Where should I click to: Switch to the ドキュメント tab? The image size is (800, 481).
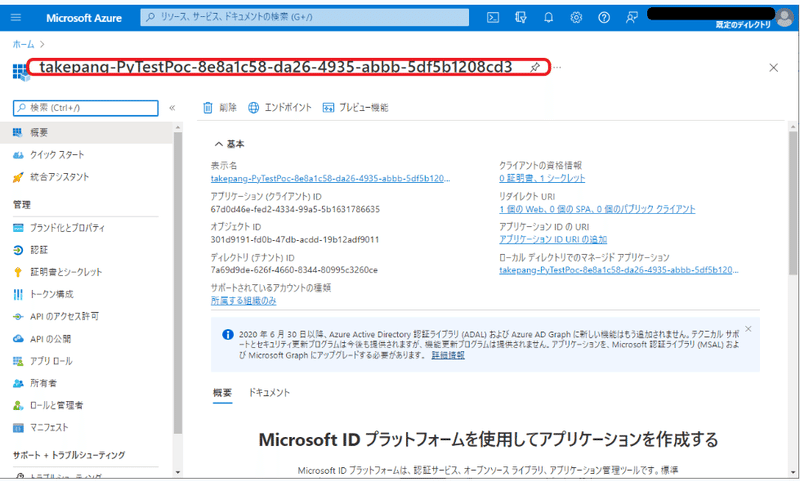click(x=269, y=393)
